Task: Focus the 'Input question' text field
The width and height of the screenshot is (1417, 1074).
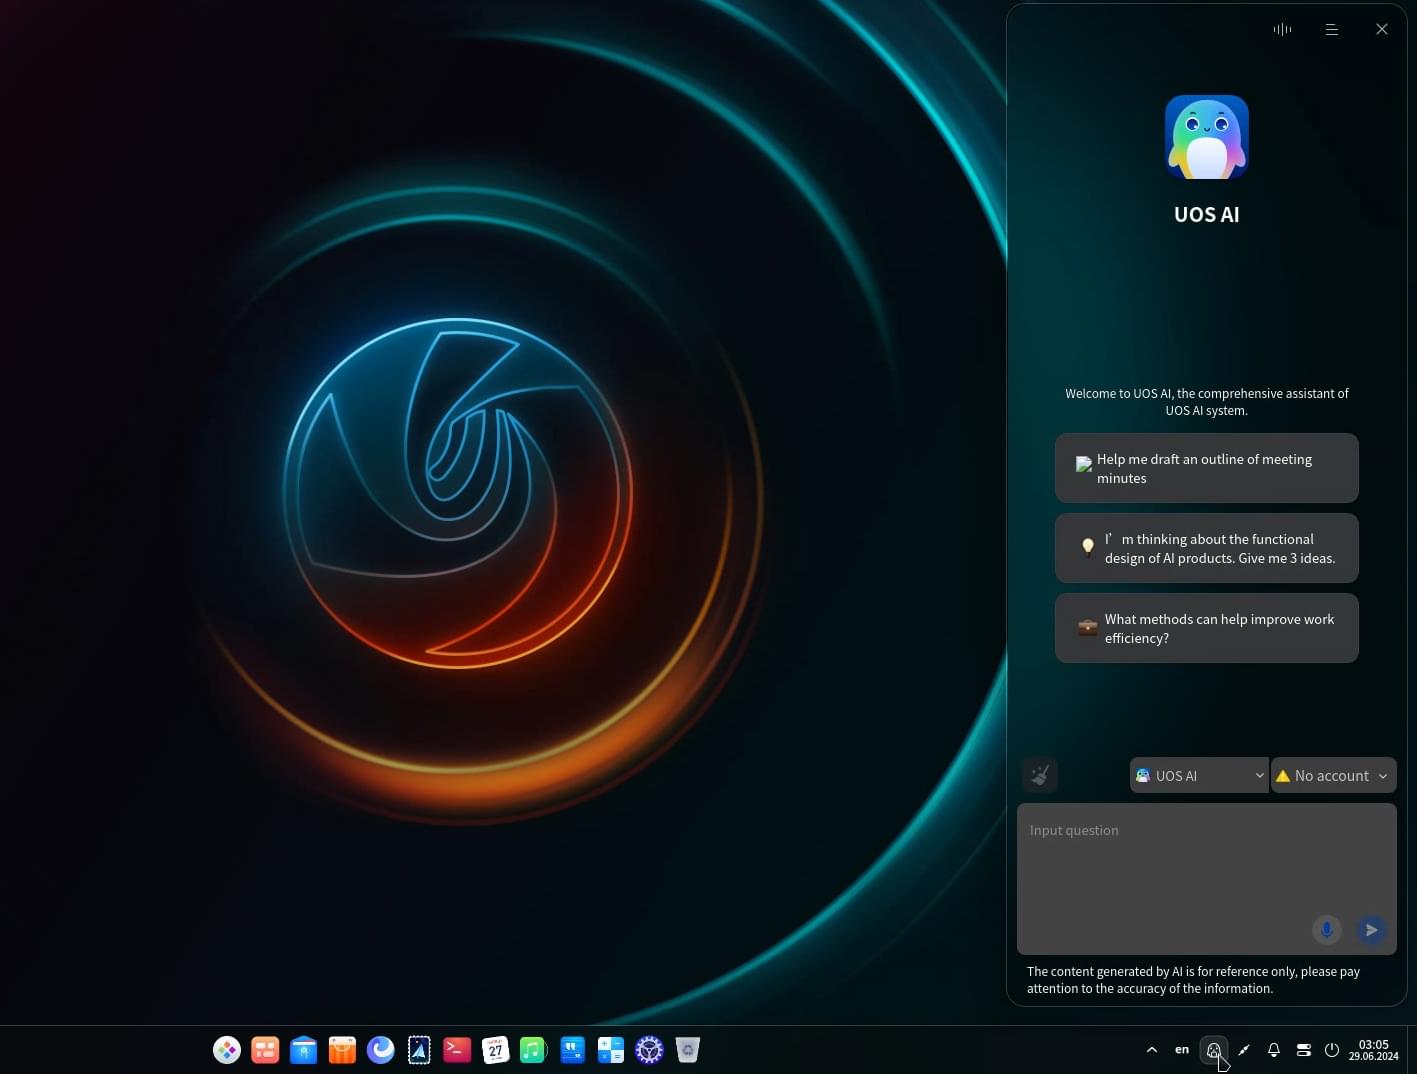Action: click(1207, 879)
